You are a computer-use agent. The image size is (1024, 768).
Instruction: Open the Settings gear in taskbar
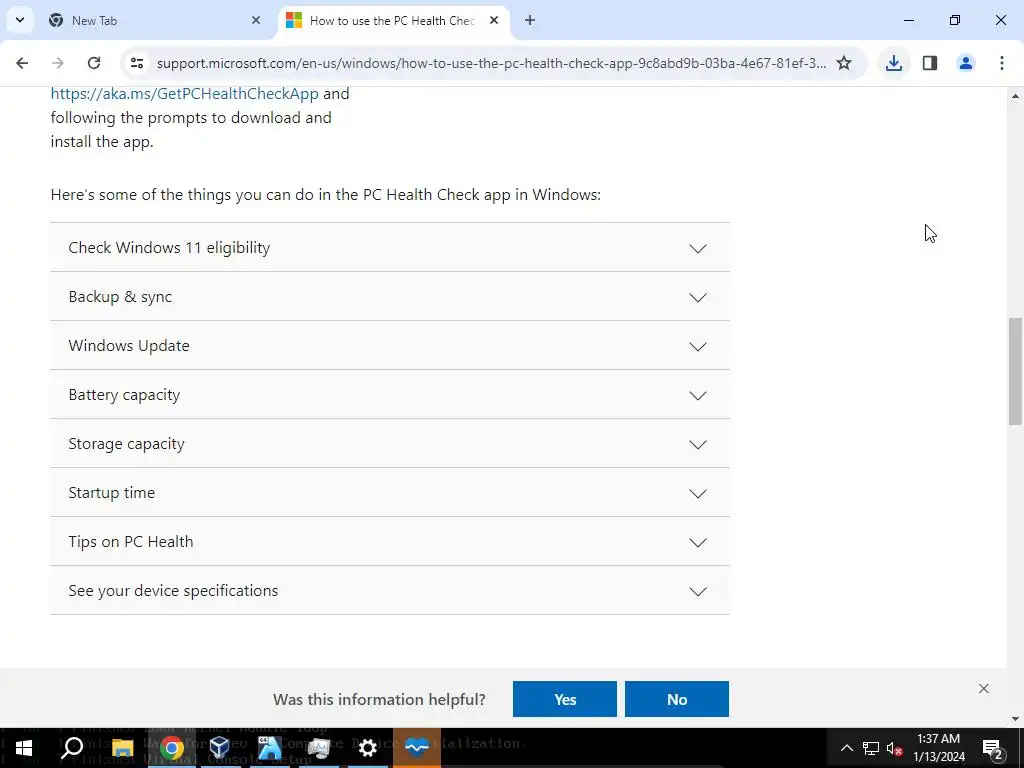point(368,747)
